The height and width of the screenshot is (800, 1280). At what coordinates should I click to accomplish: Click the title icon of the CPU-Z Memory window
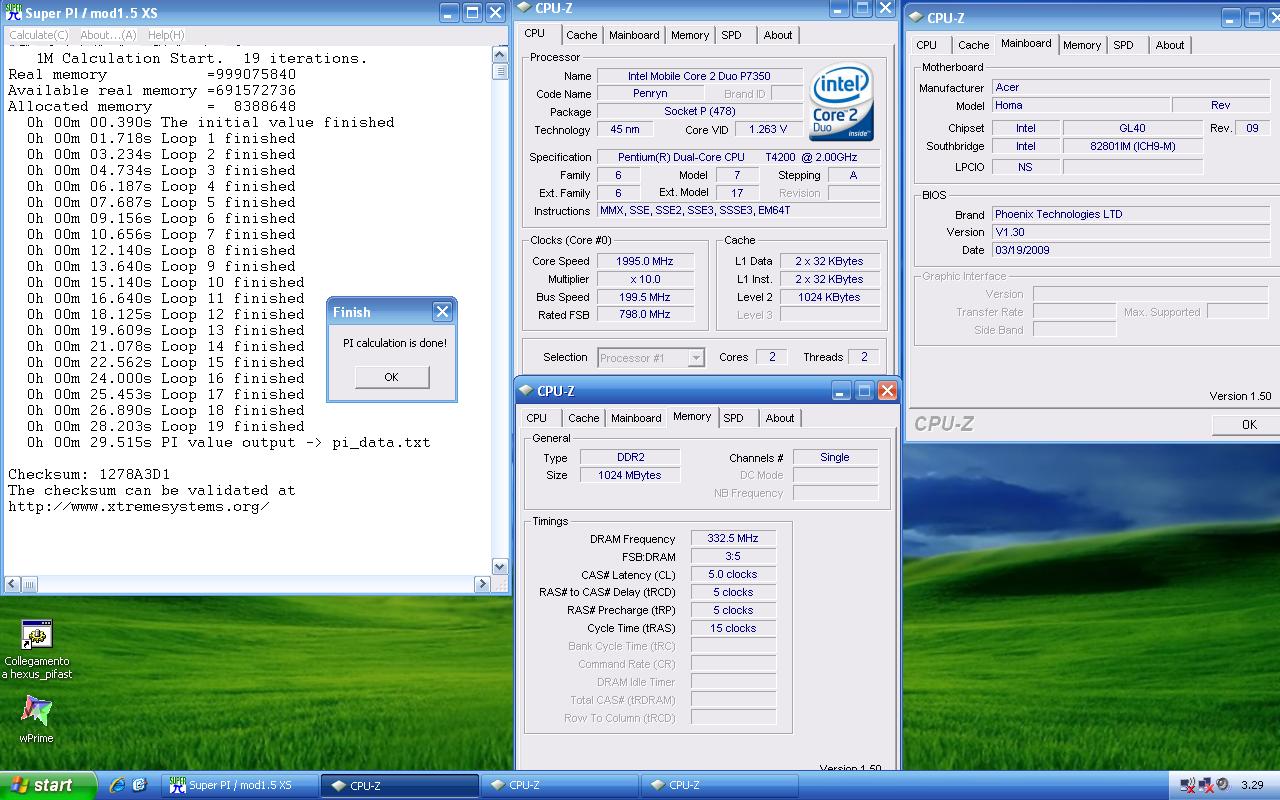[x=526, y=391]
